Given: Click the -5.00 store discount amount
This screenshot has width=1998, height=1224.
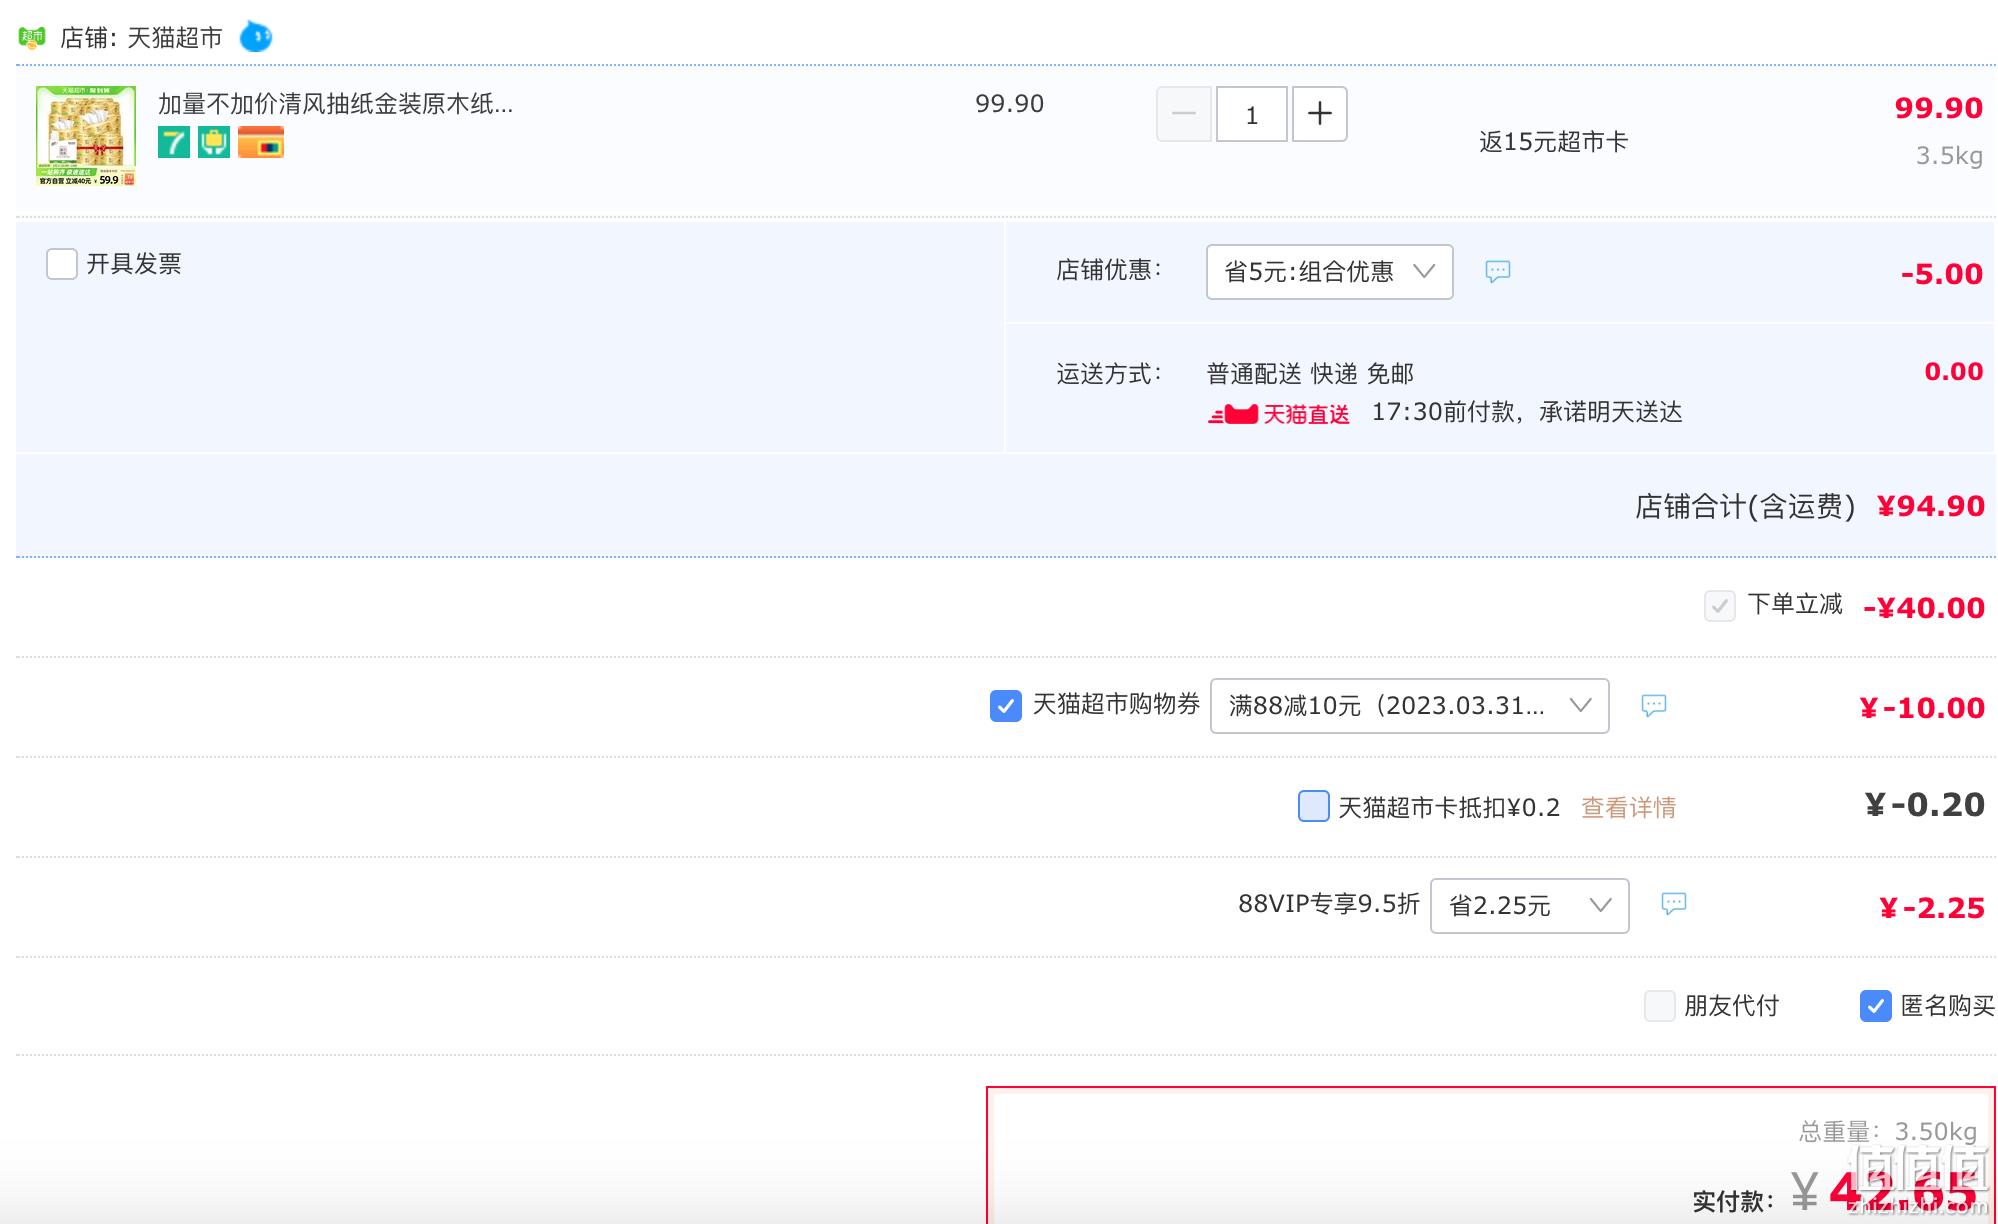Looking at the screenshot, I should coord(1942,274).
